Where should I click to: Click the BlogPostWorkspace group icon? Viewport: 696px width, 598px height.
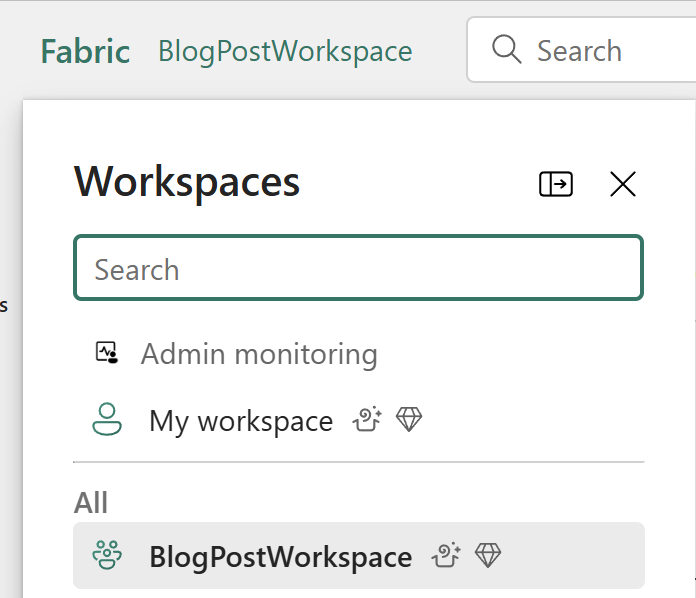pyautogui.click(x=107, y=554)
